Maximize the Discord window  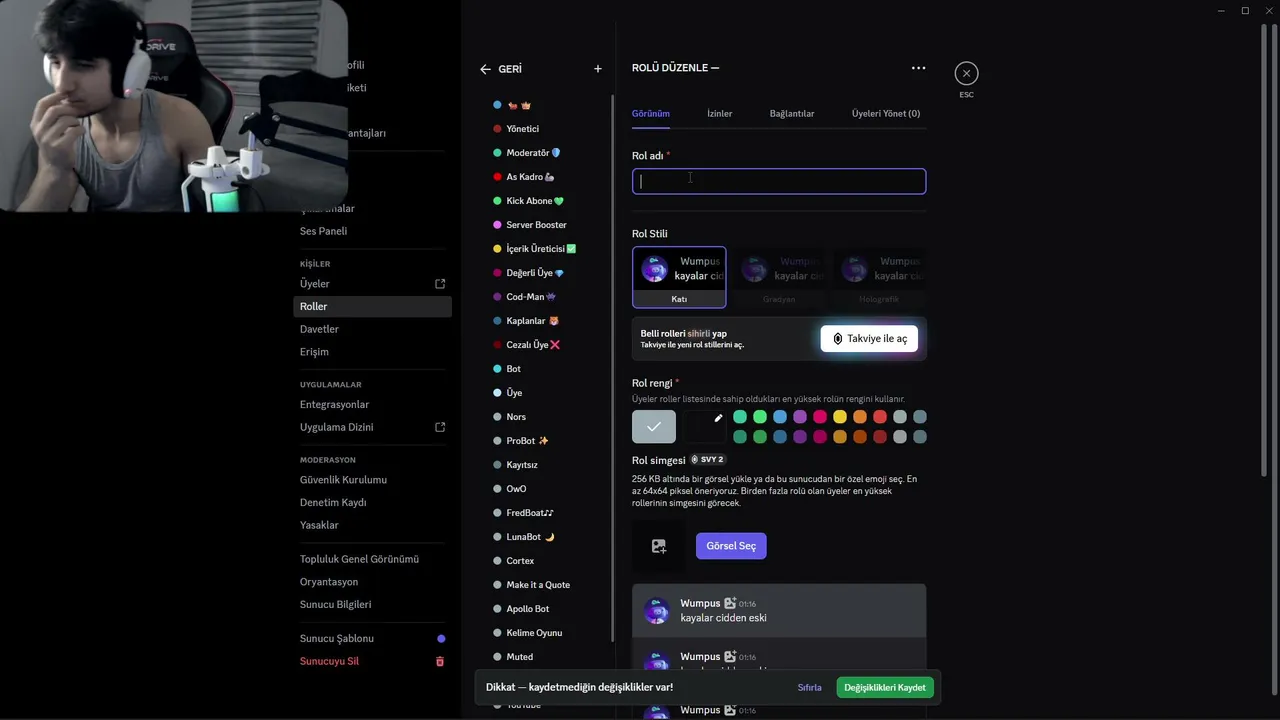tap(1245, 11)
